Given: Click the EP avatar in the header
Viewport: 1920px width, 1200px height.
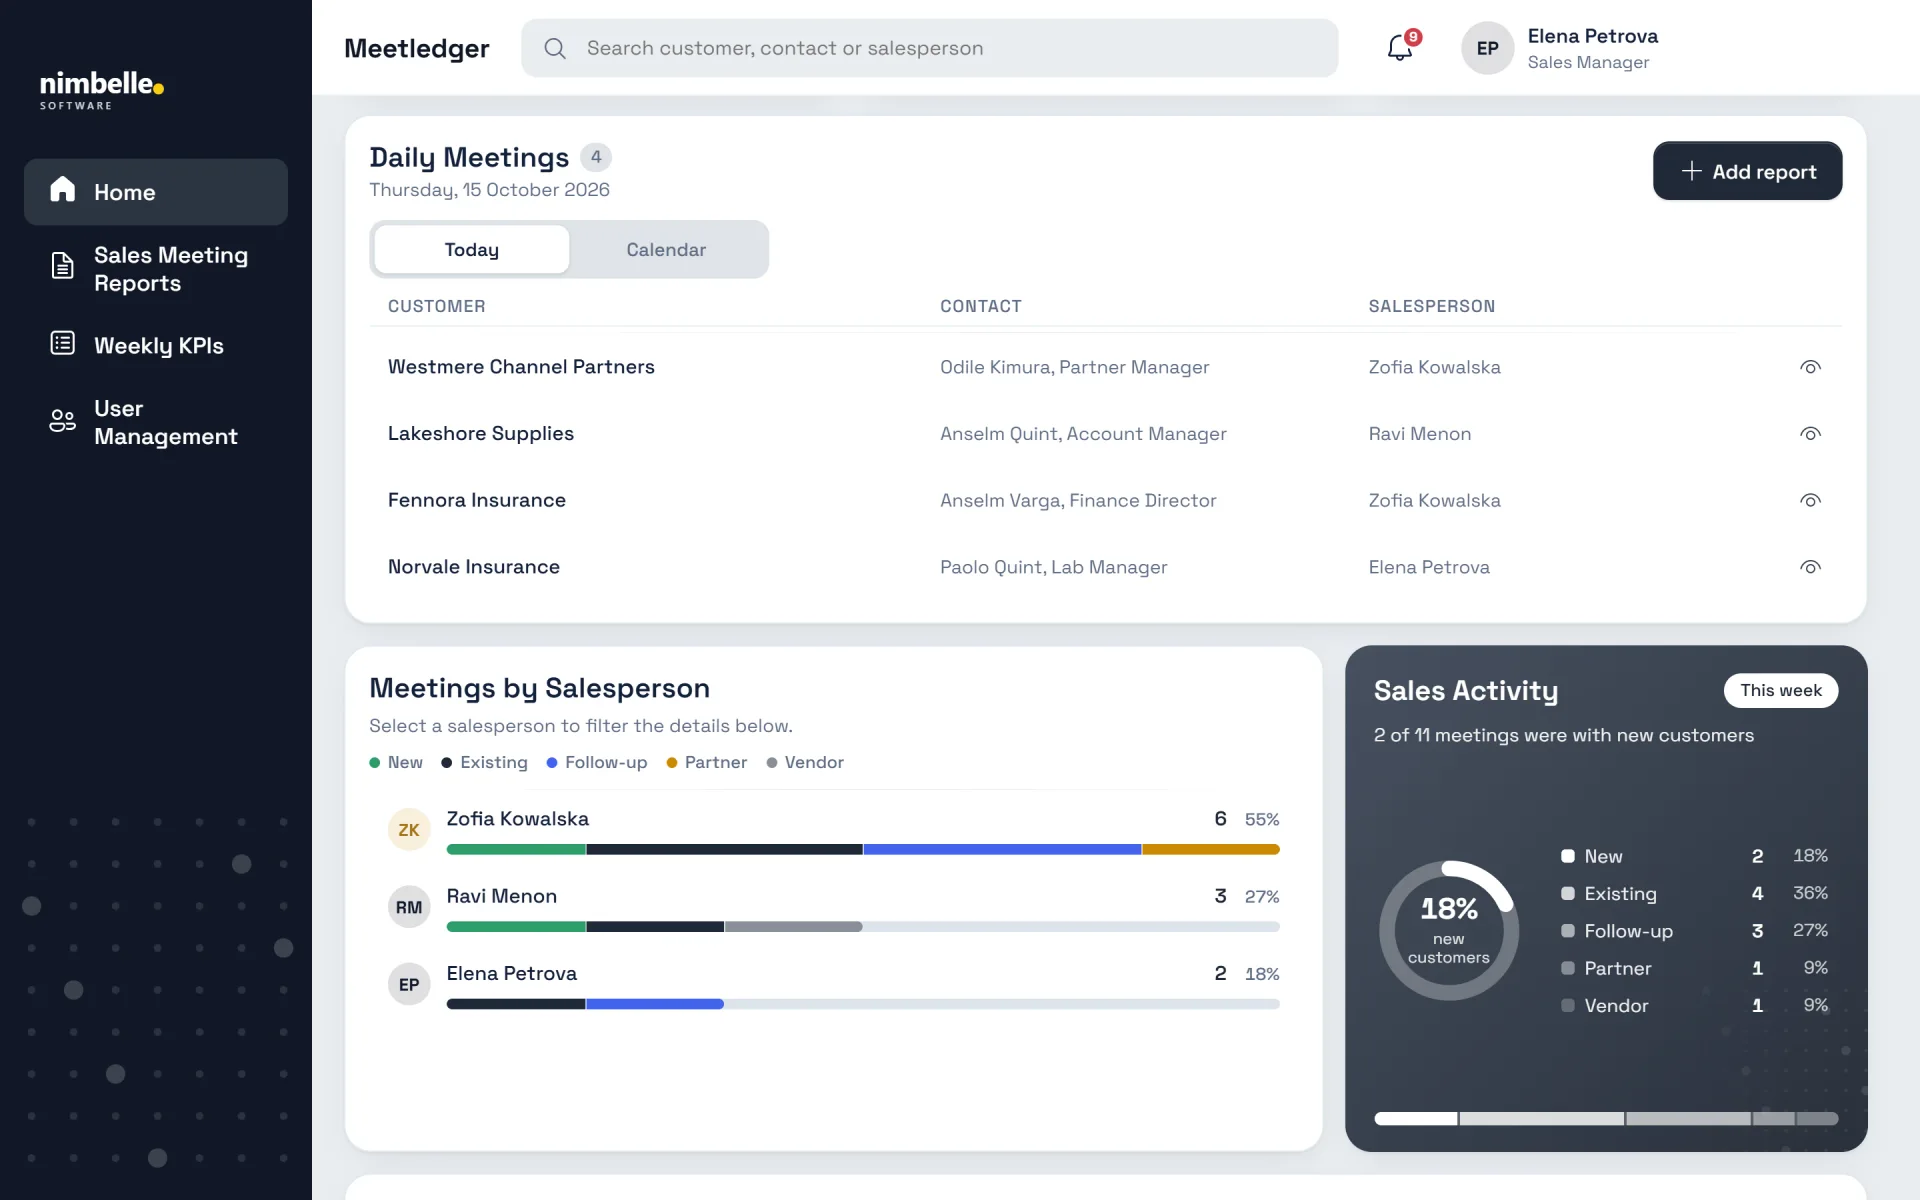Looking at the screenshot, I should coord(1487,48).
